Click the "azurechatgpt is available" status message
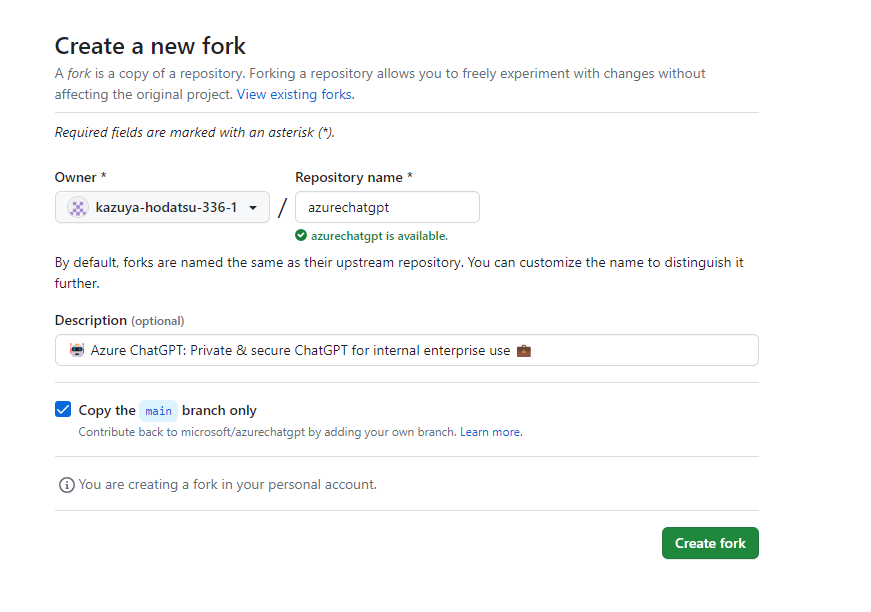Image resolution: width=871 pixels, height=612 pixels. [x=378, y=236]
